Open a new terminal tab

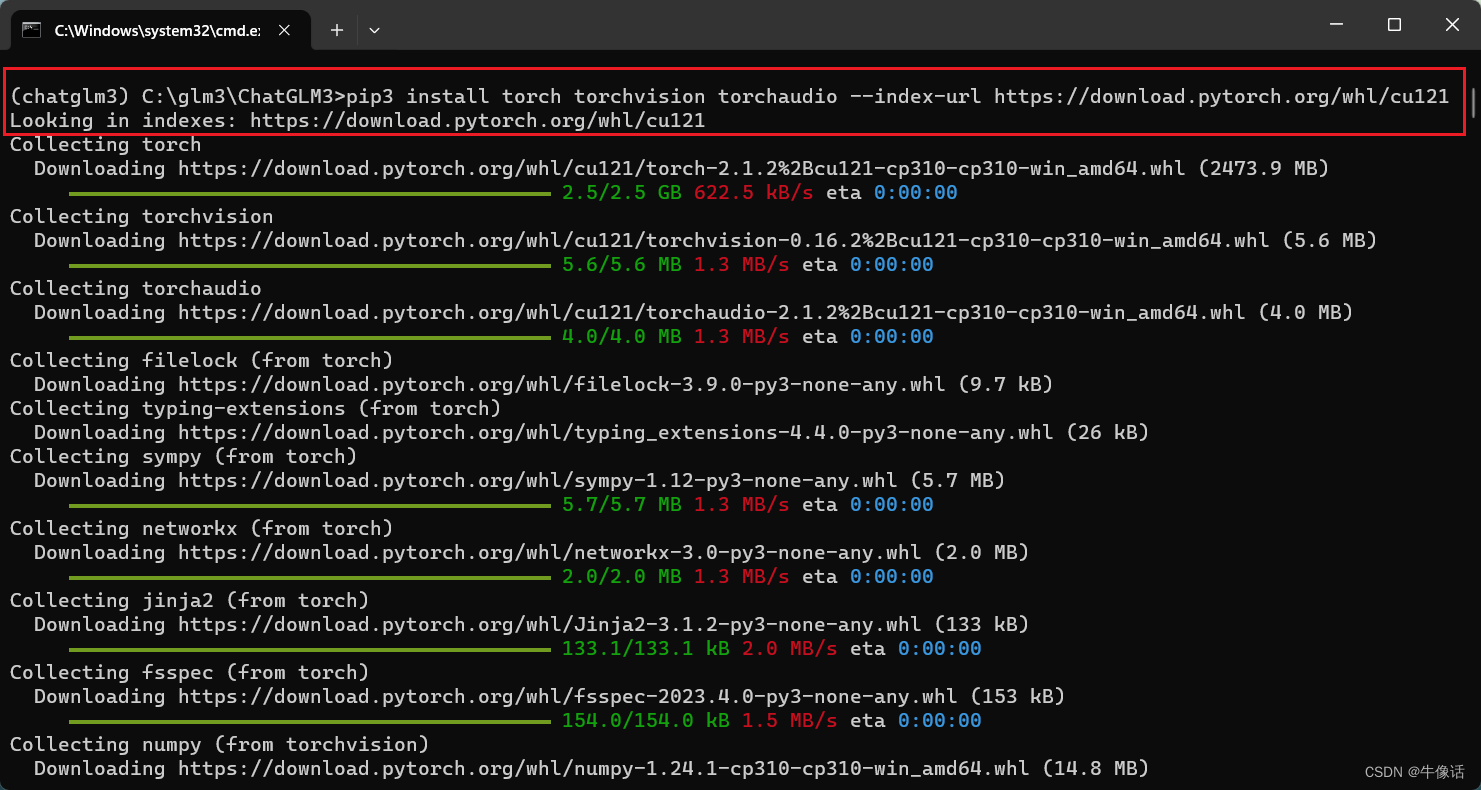point(337,31)
